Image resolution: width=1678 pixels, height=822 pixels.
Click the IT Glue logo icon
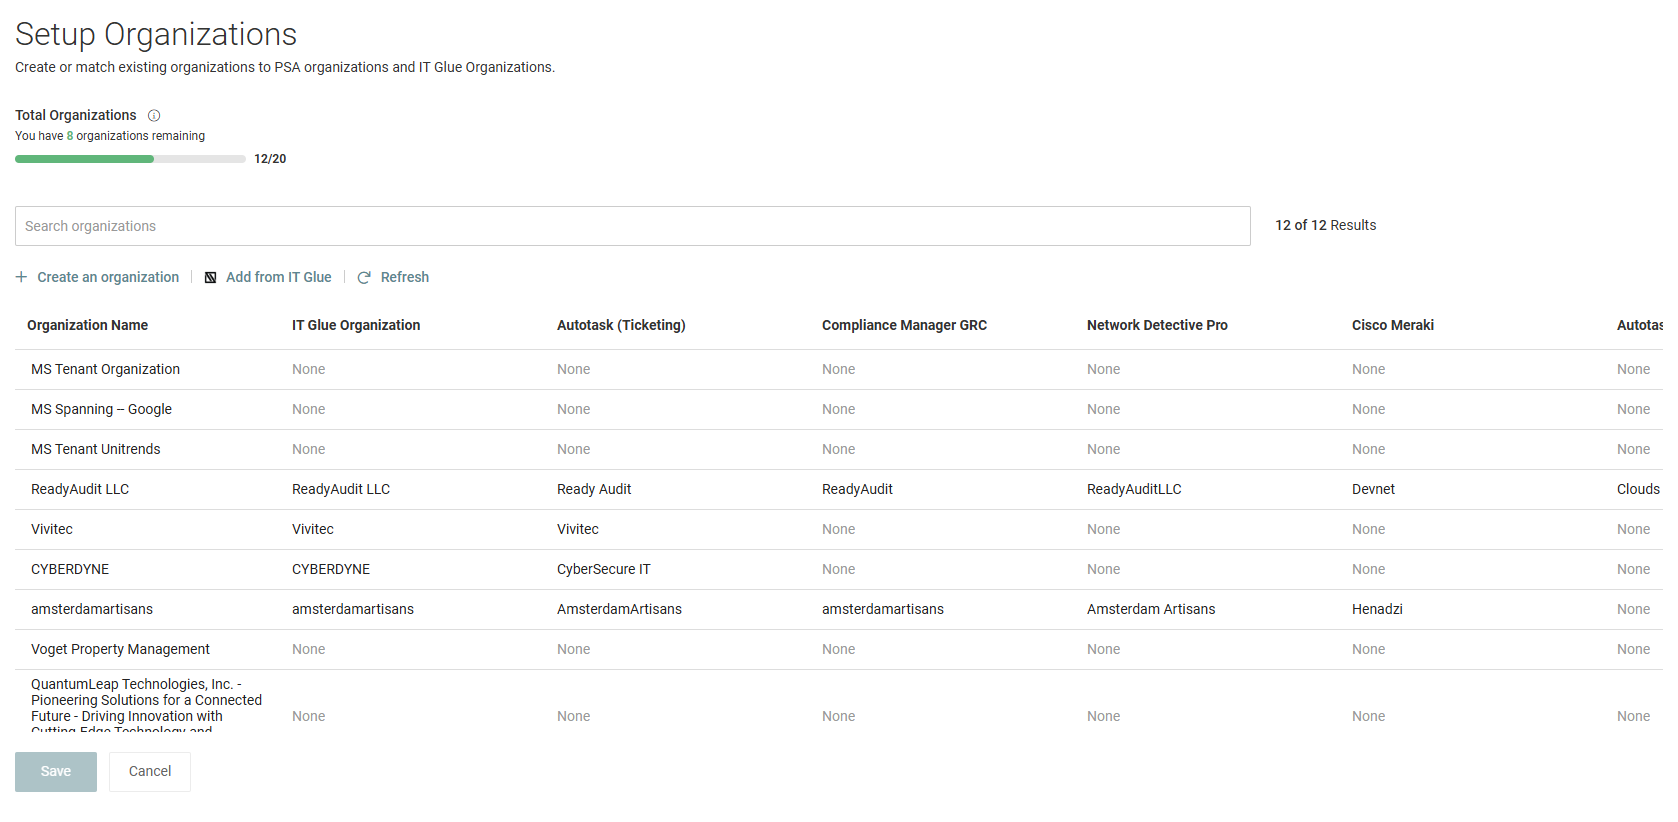[210, 278]
